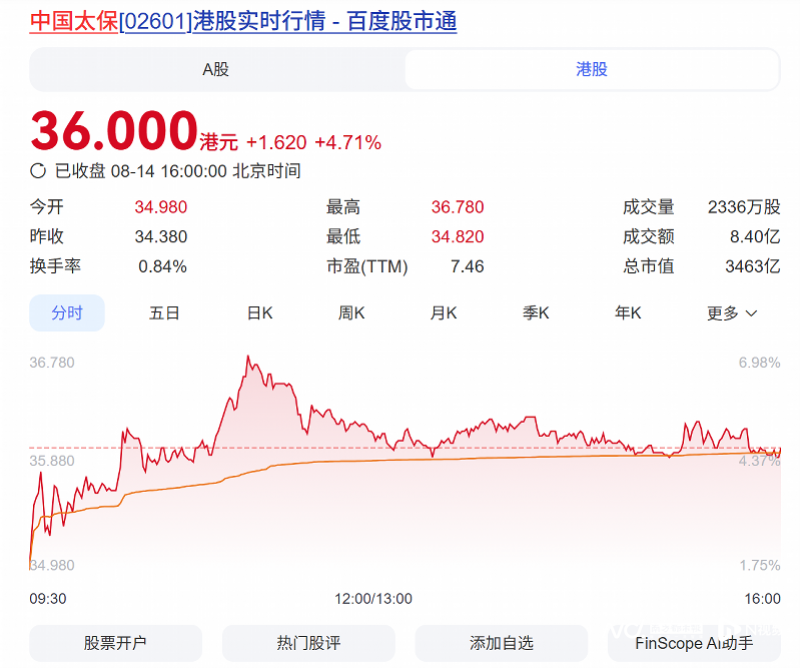Expand the 更多 dropdown
The height and width of the screenshot is (668, 800).
pos(732,313)
